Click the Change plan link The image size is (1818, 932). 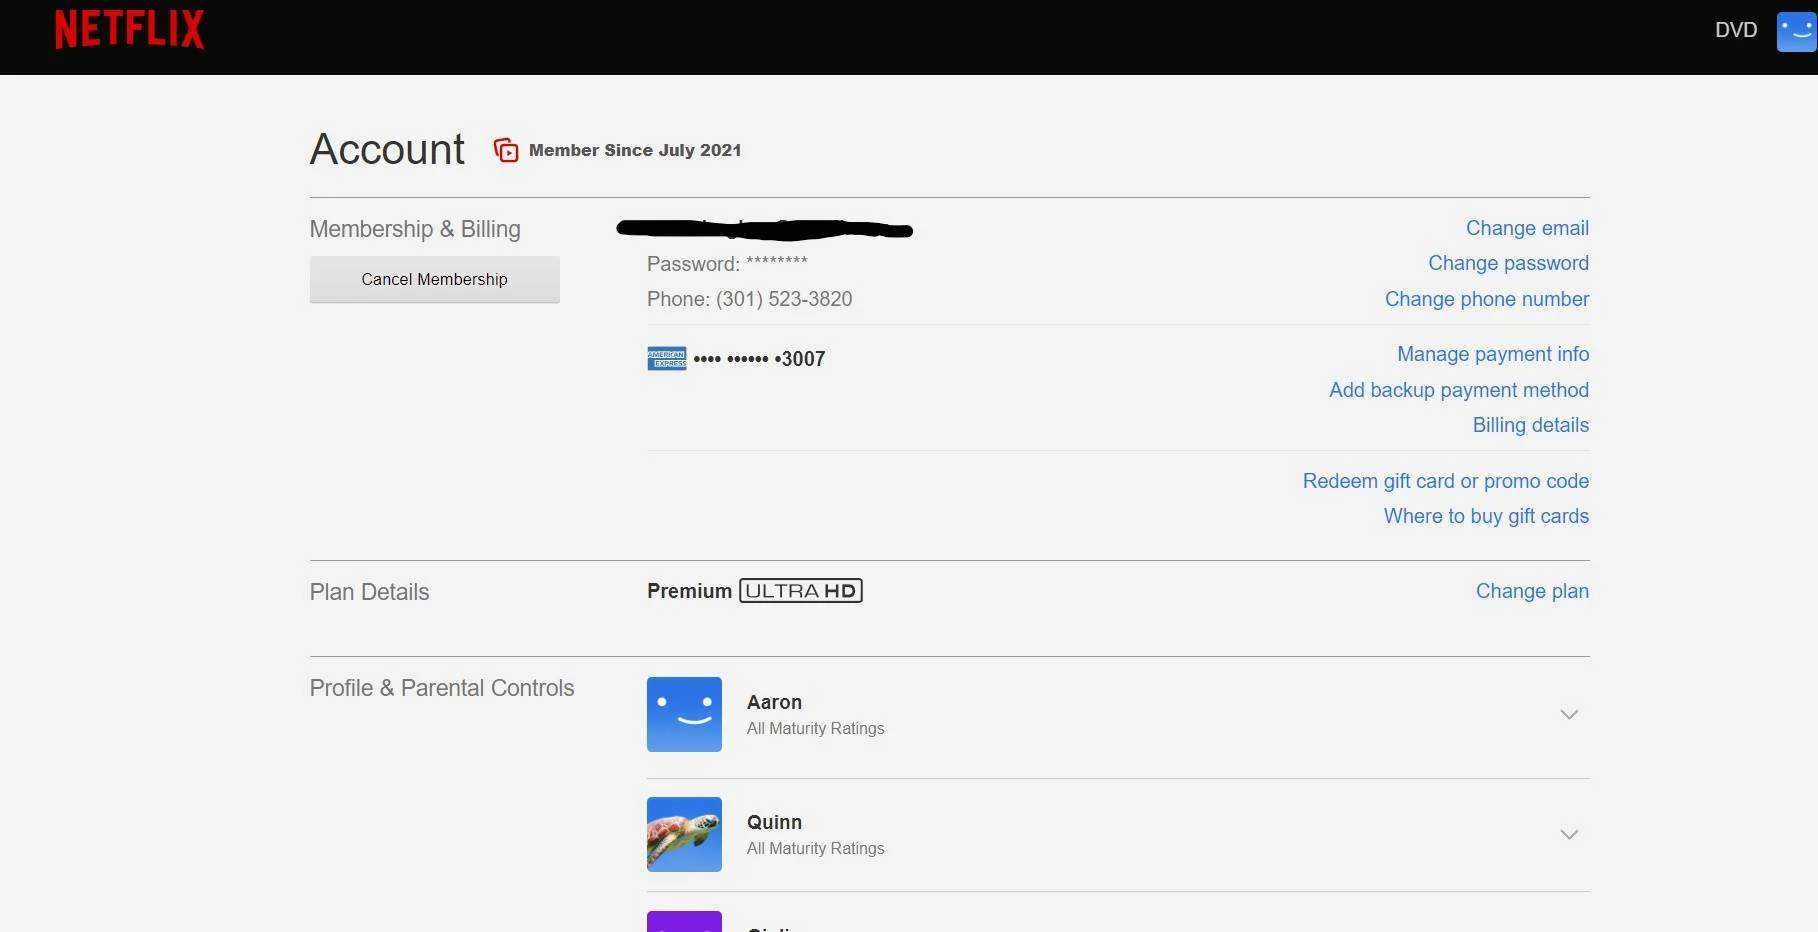(1532, 591)
